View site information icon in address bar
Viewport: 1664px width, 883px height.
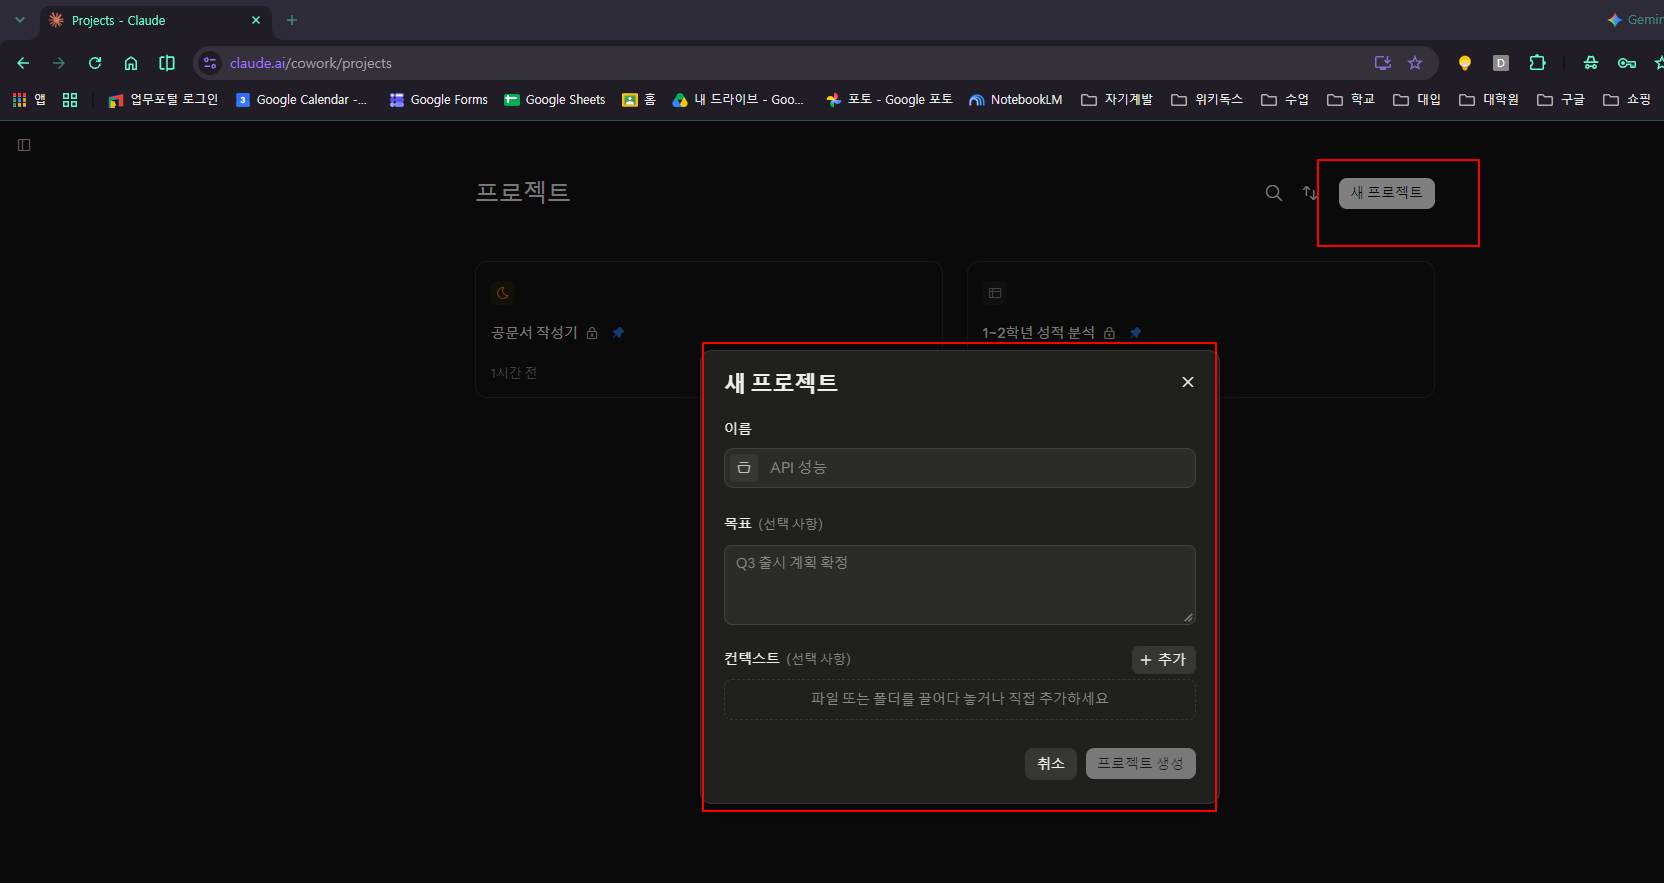[x=210, y=63]
